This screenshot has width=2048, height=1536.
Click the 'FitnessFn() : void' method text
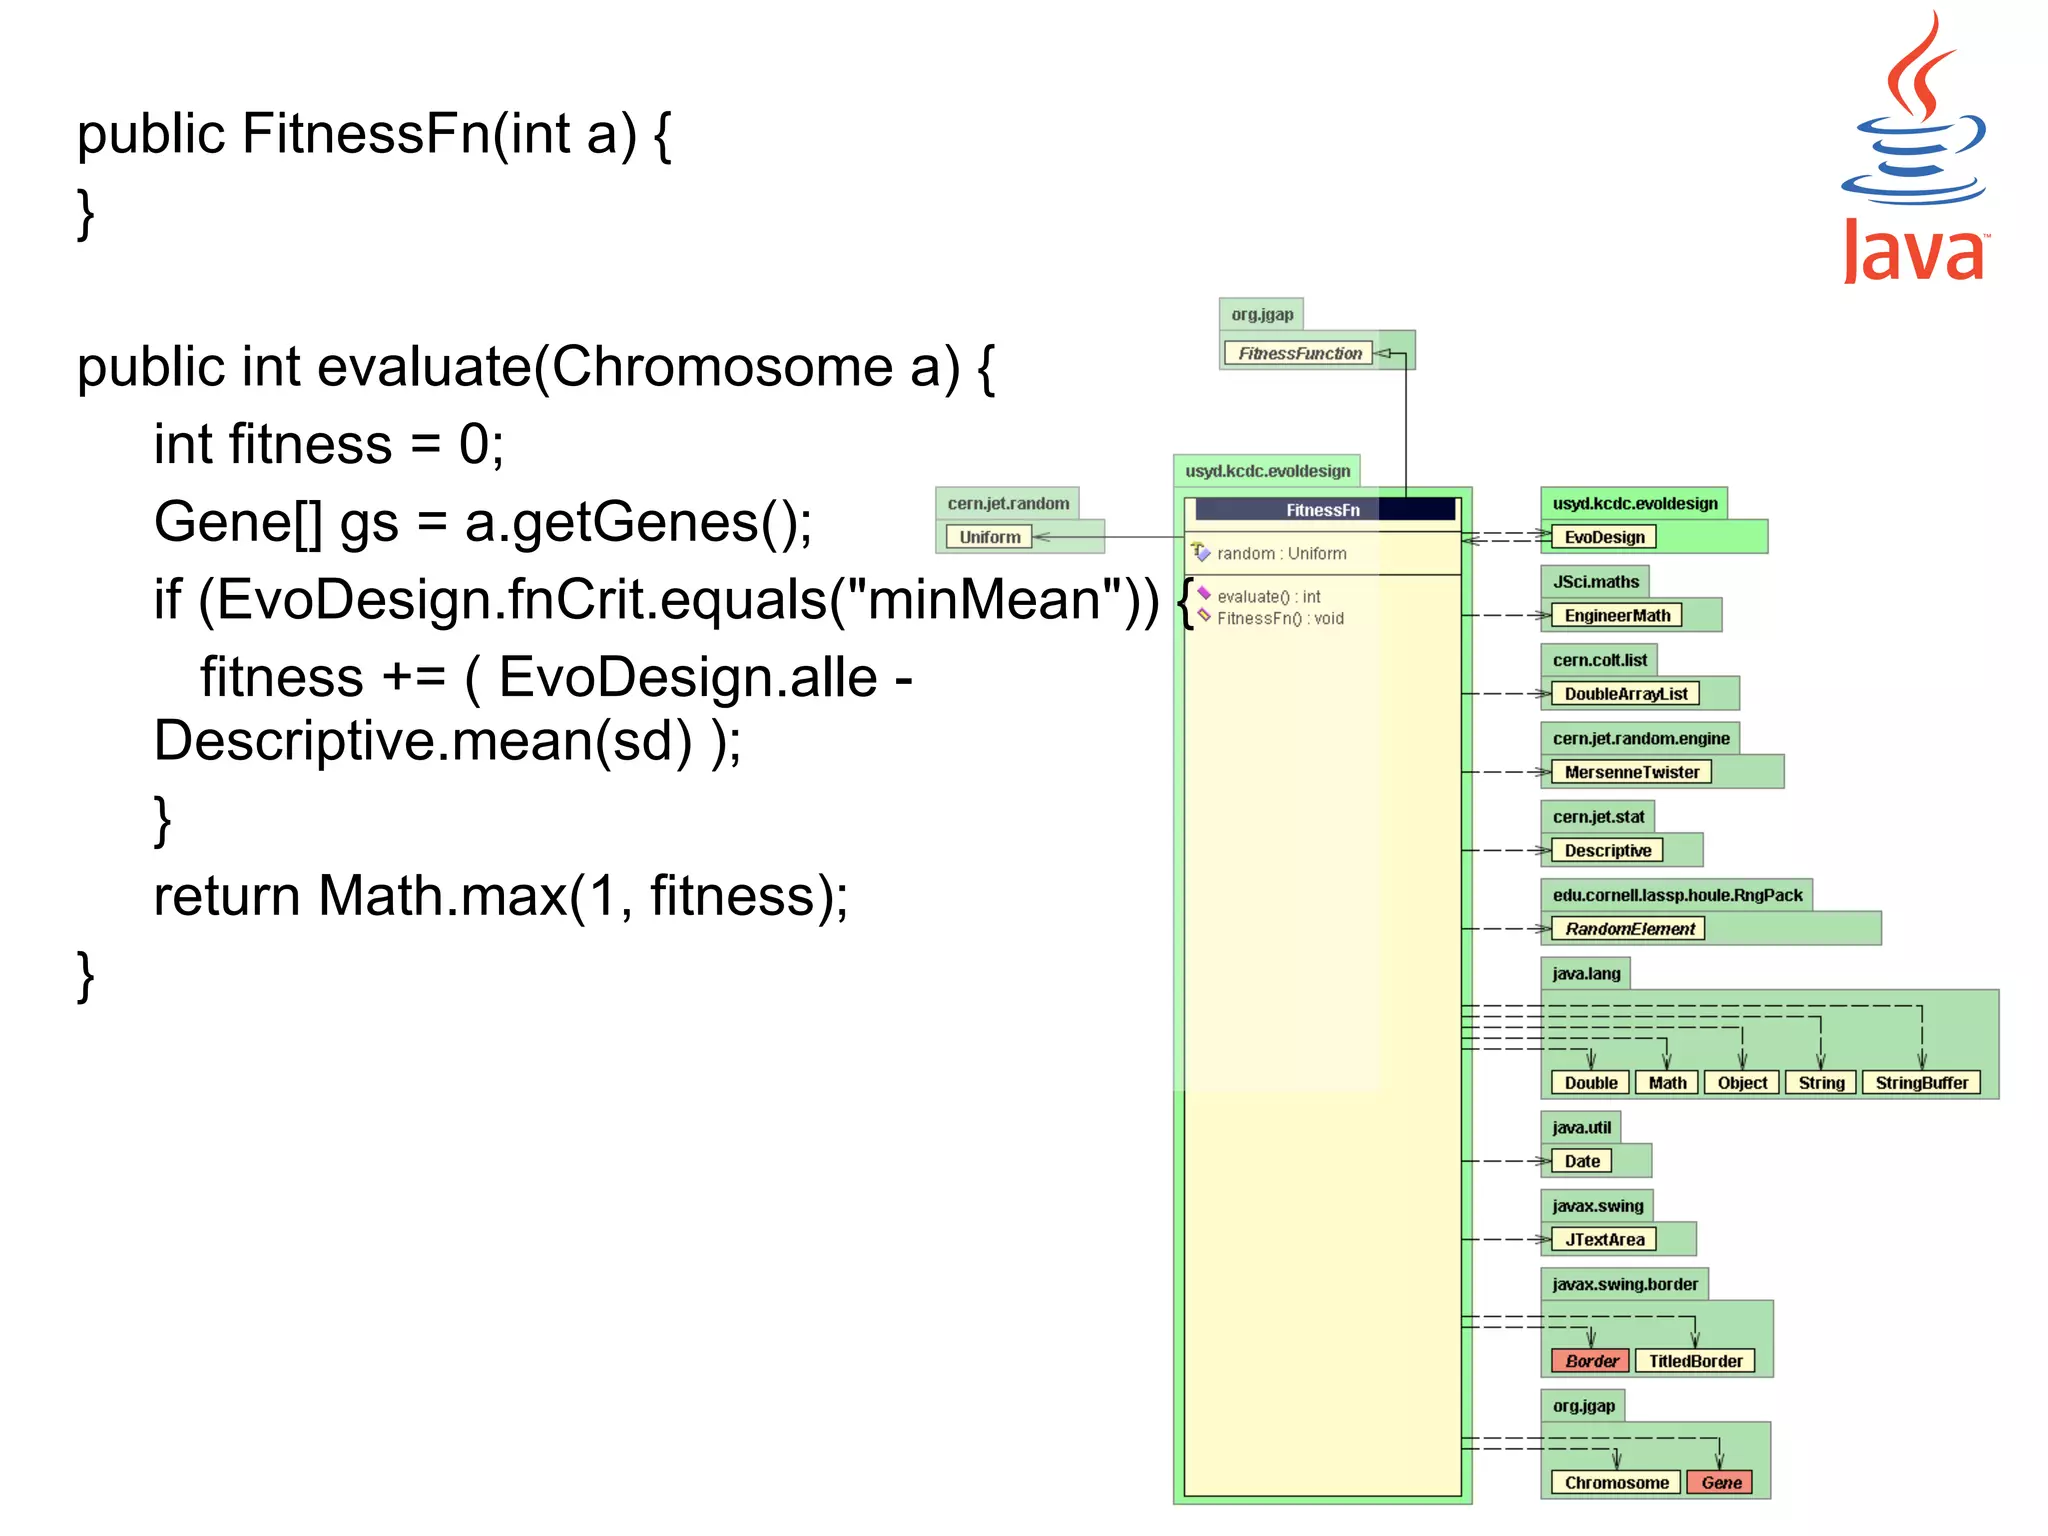[x=1281, y=618]
